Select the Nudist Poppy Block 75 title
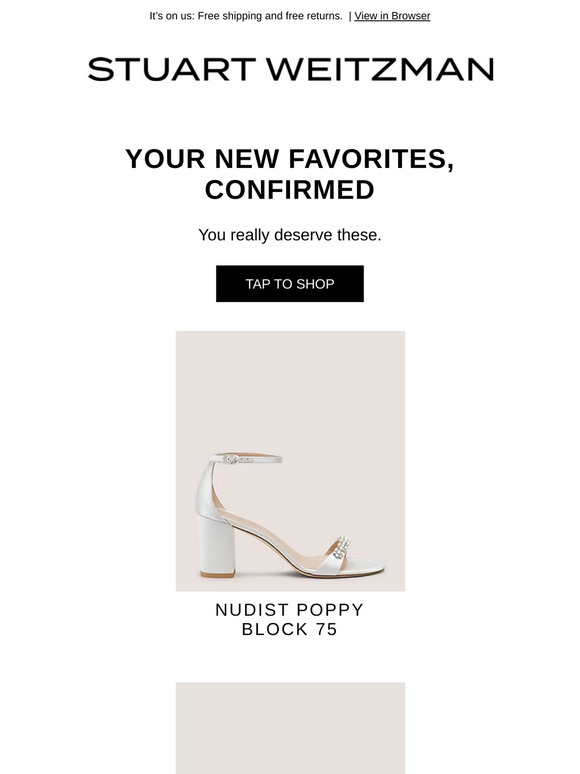Viewport: 580px width, 774px height. coord(290,619)
